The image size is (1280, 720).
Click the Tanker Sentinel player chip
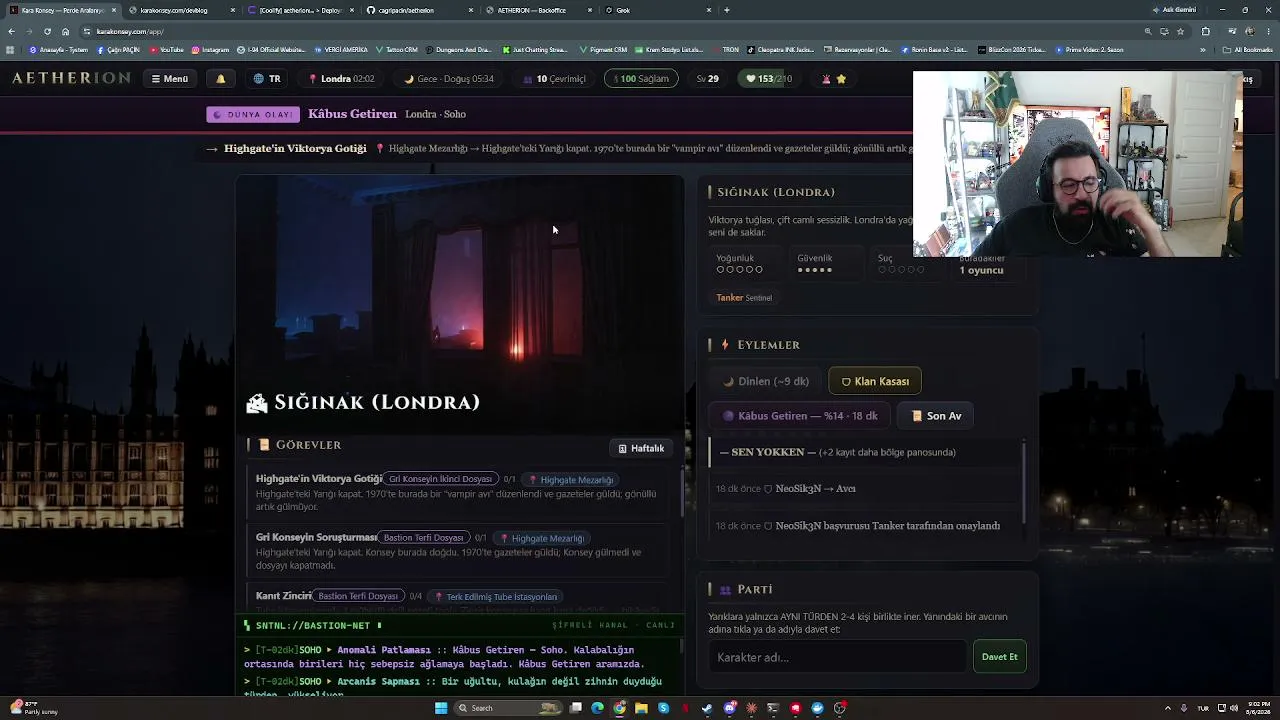pyautogui.click(x=744, y=298)
